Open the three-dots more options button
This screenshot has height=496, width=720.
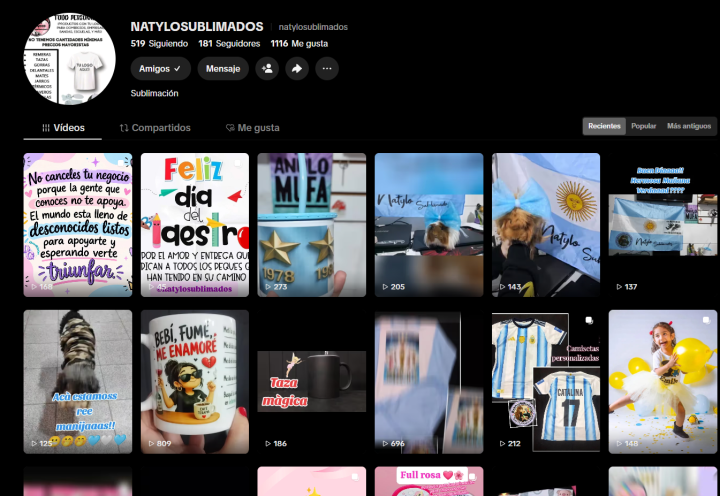tap(327, 68)
